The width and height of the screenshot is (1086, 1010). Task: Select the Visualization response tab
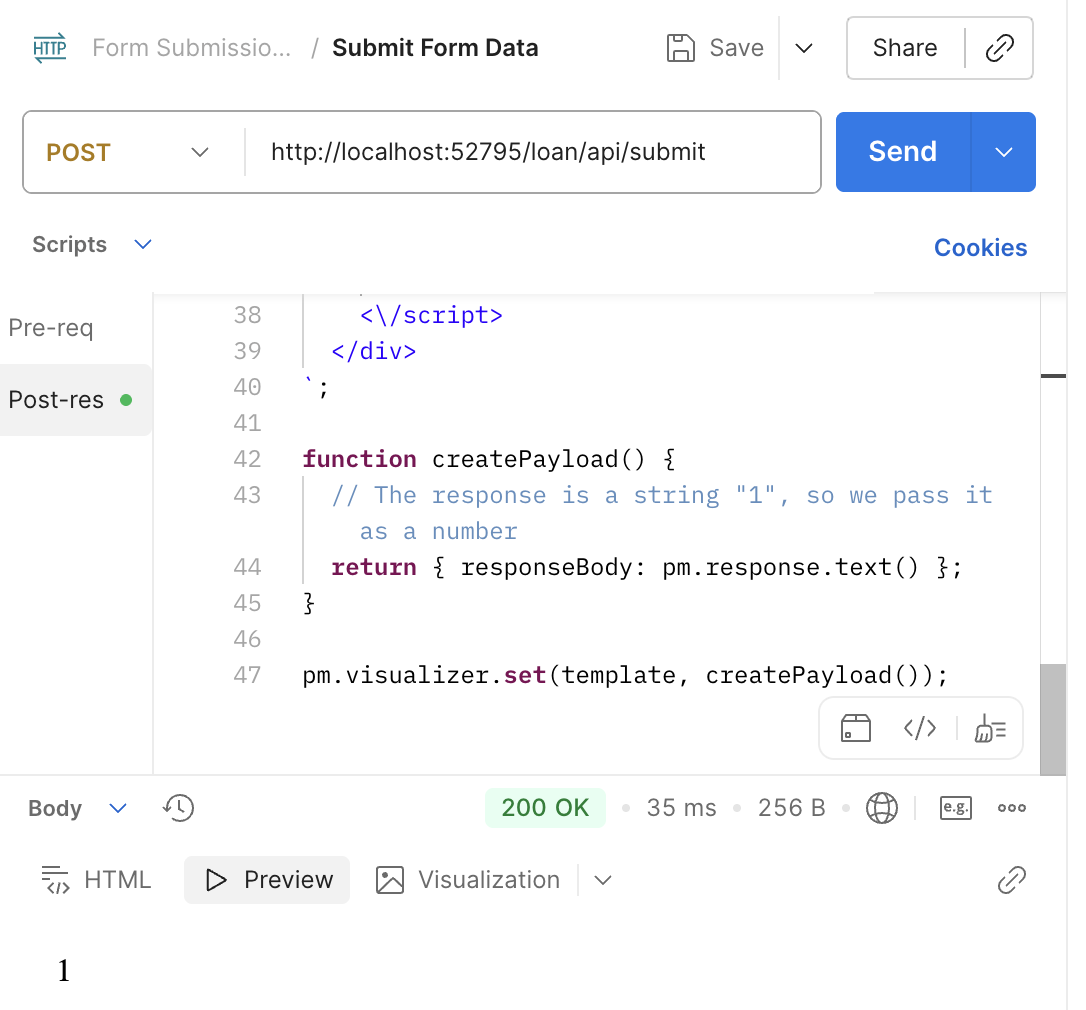click(468, 880)
